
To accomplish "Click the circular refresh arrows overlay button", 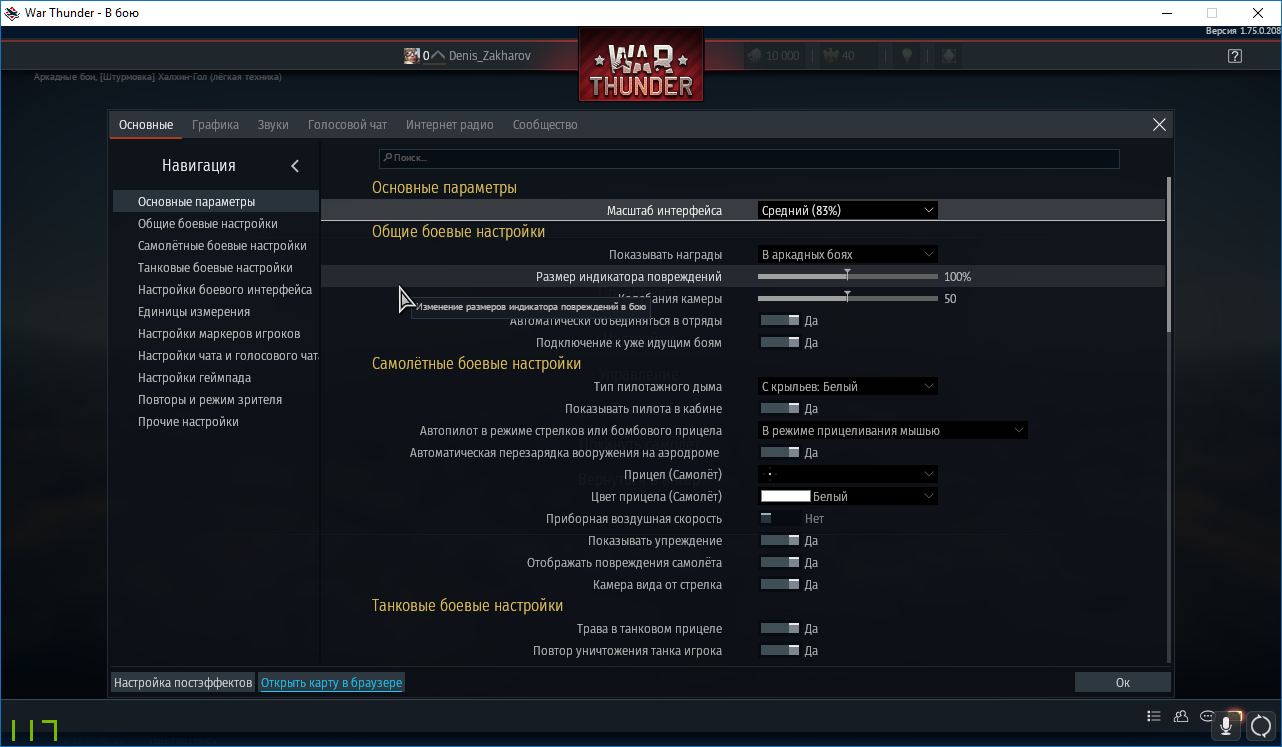I will tap(1260, 726).
